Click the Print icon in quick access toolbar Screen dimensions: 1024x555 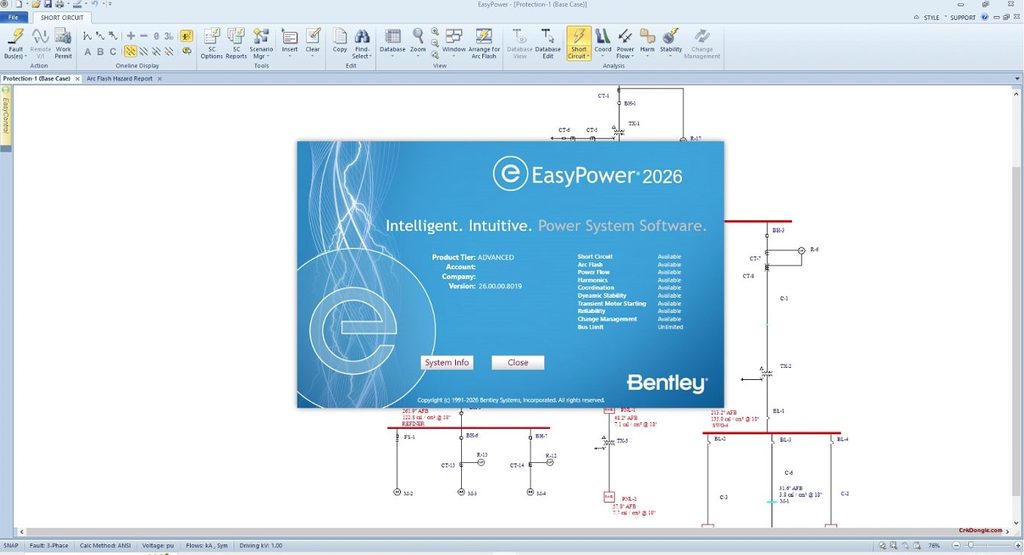pyautogui.click(x=59, y=4)
